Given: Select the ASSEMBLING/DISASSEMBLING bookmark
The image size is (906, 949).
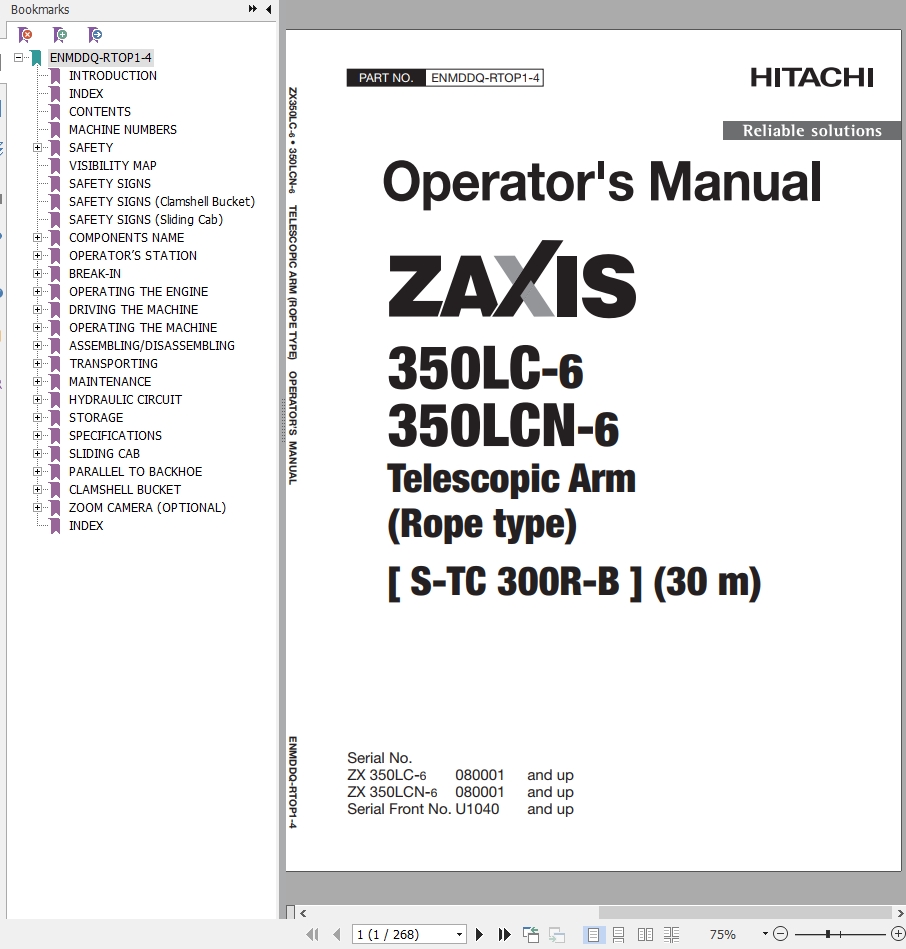Looking at the screenshot, I should click(x=152, y=346).
